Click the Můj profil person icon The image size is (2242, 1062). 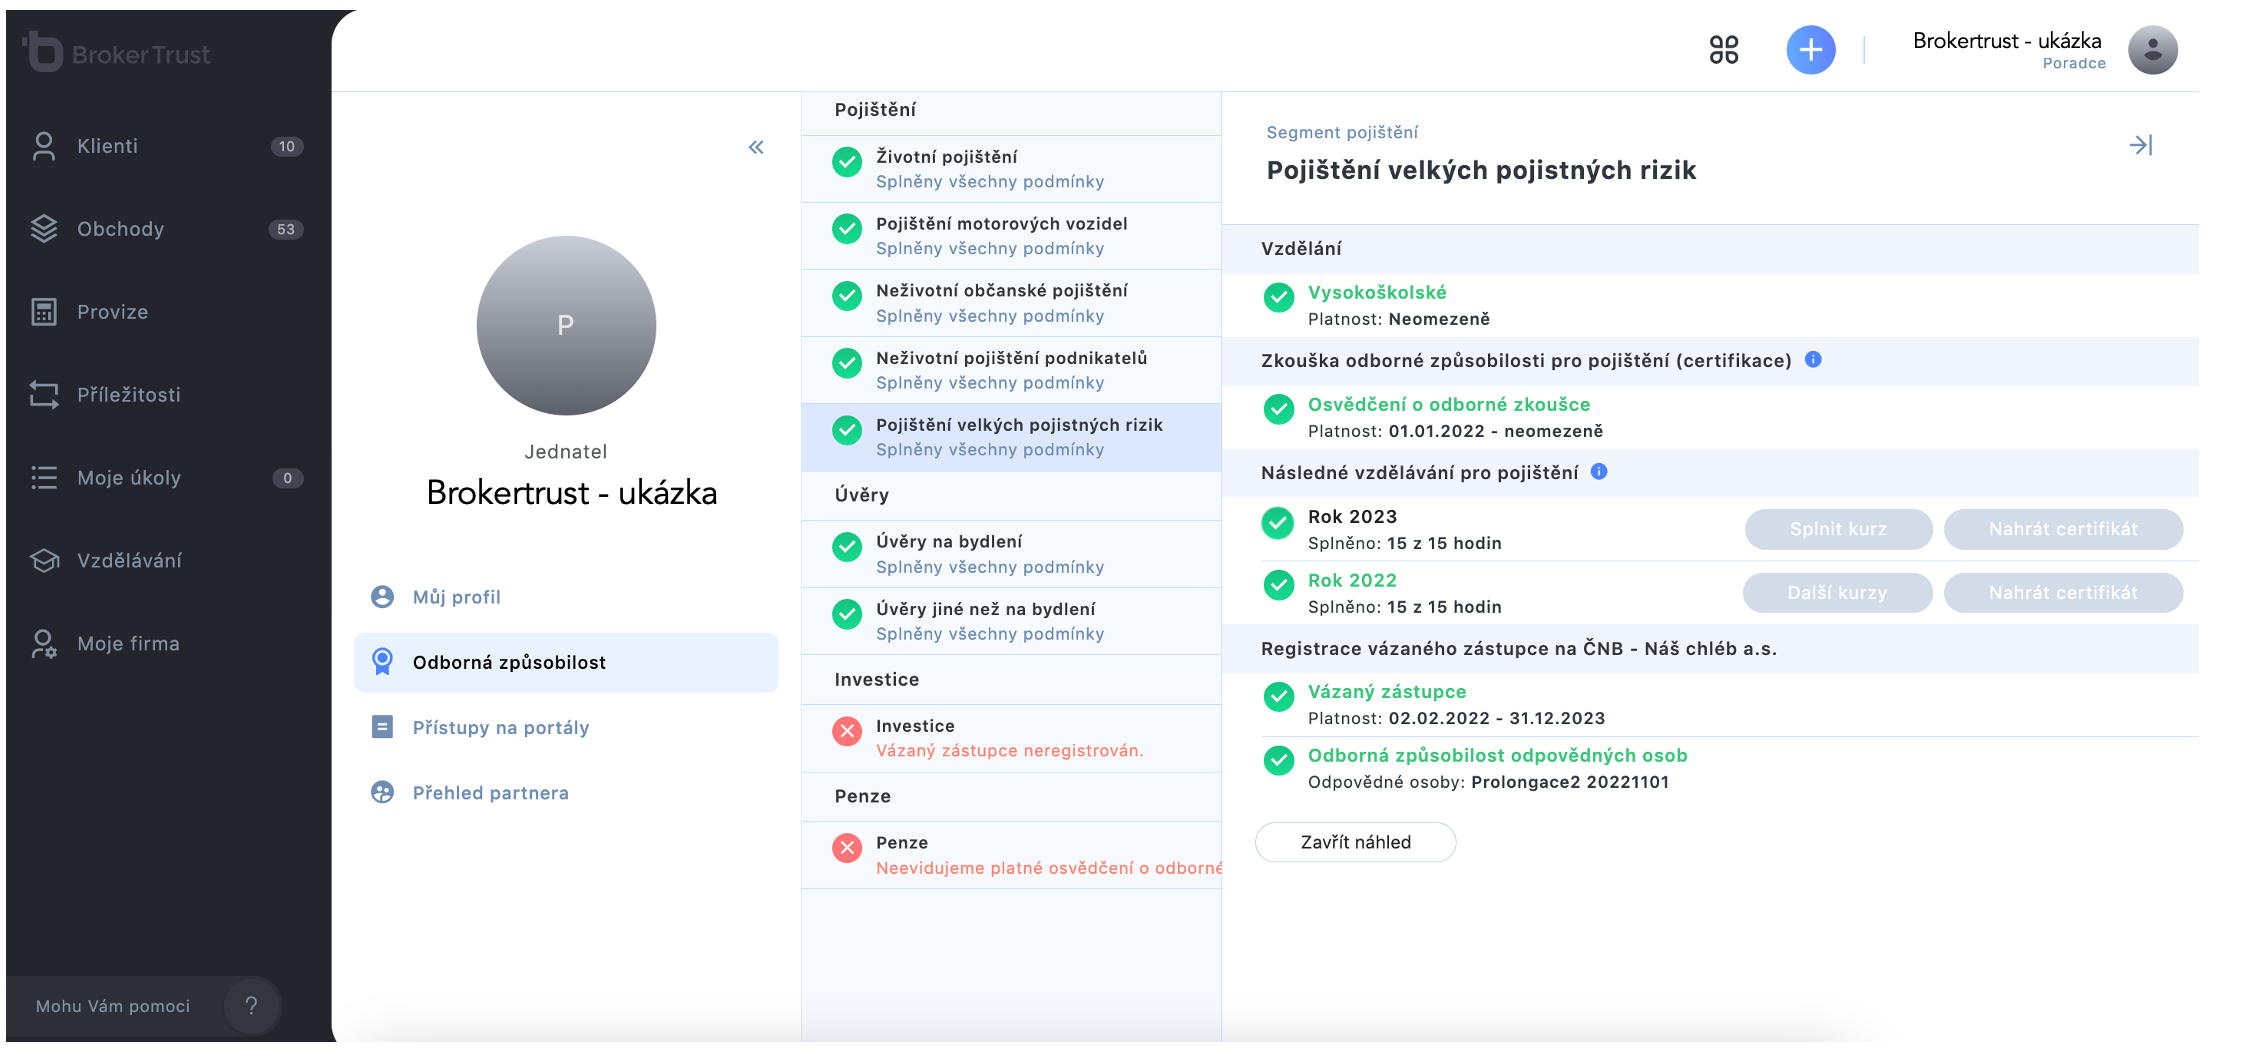382,597
